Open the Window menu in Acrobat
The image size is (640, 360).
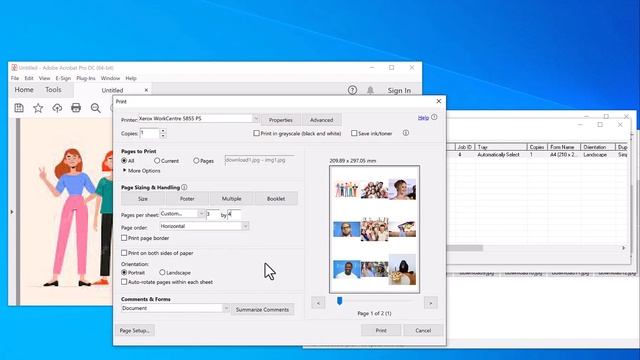[110, 78]
